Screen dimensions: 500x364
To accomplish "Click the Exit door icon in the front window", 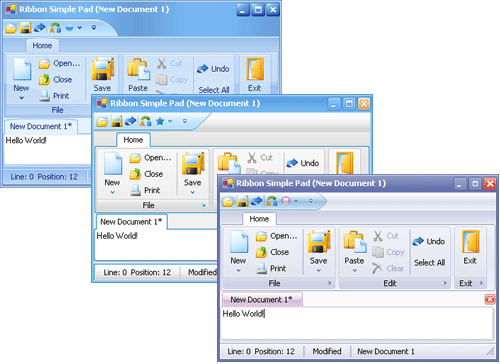I will click(470, 241).
